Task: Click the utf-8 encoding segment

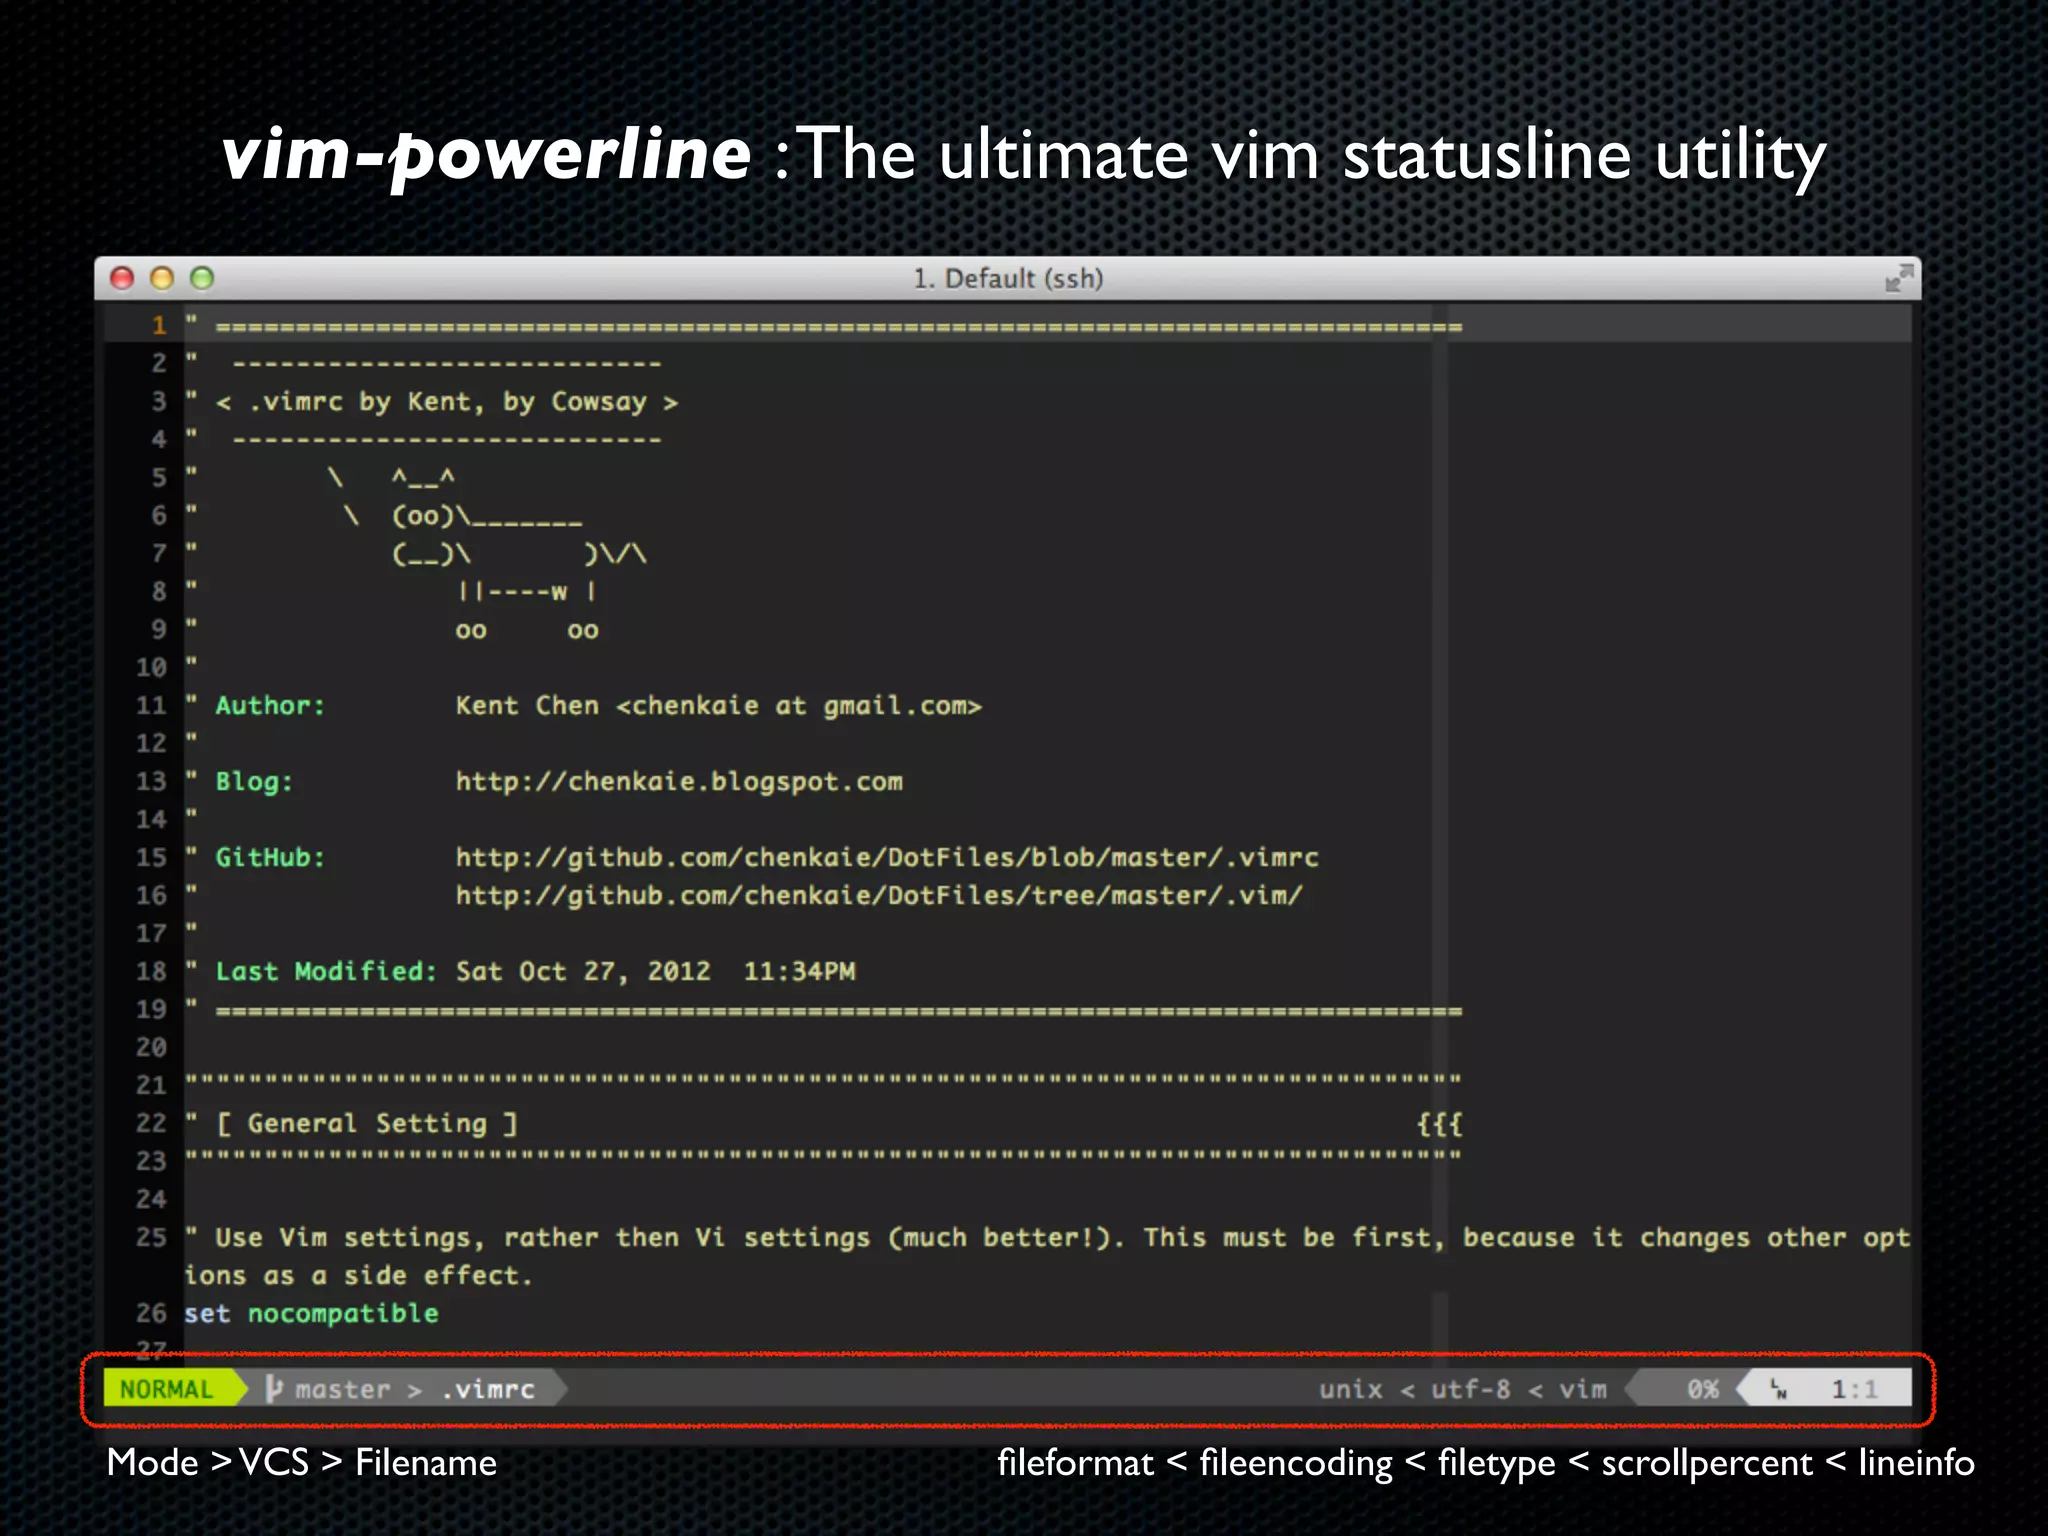Action: pyautogui.click(x=1469, y=1389)
